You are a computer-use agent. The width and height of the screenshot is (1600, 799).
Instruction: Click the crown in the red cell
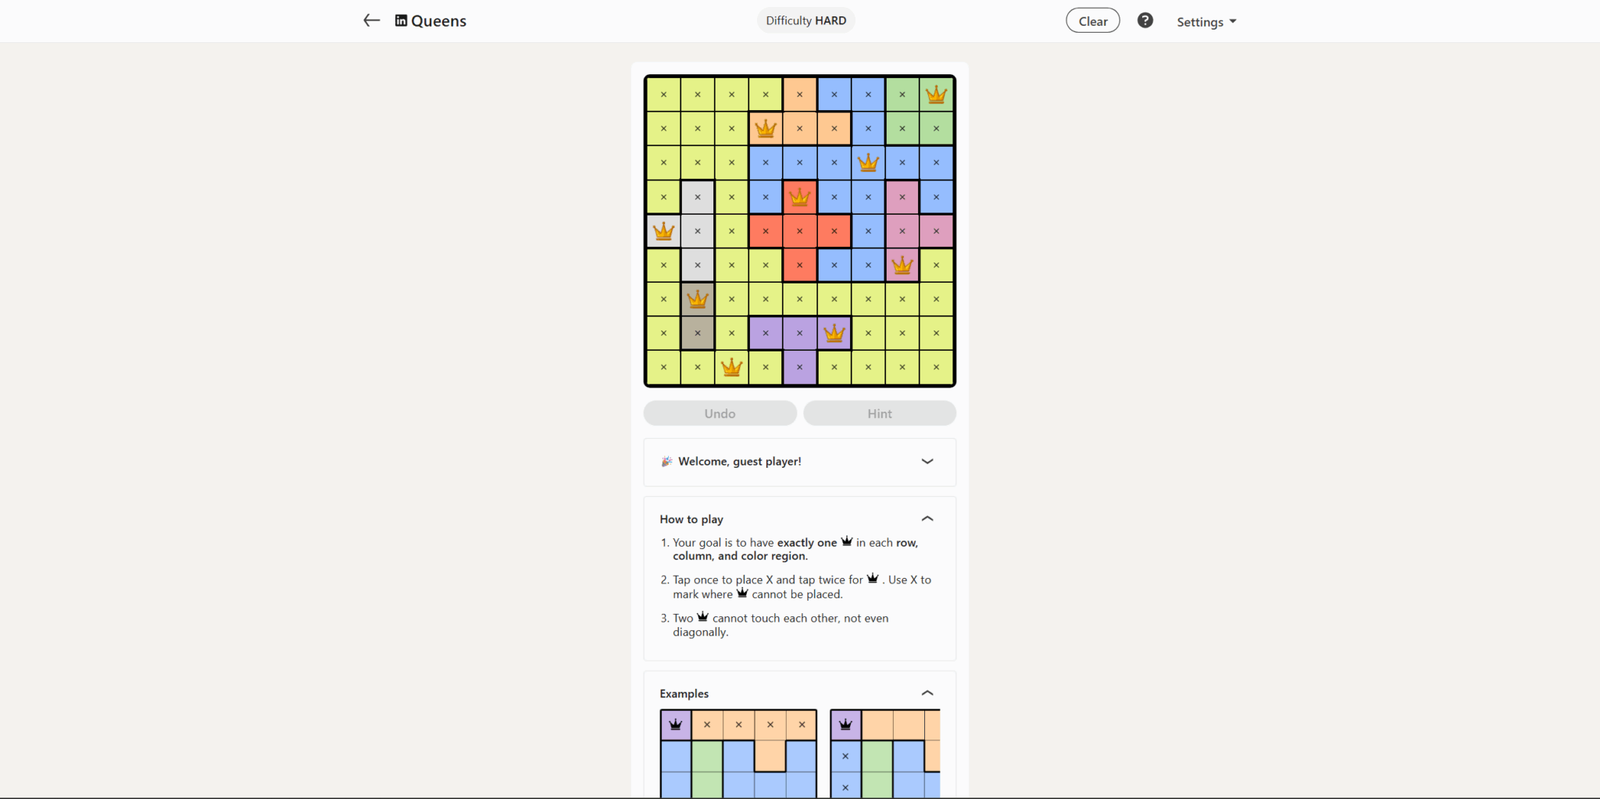(x=800, y=197)
